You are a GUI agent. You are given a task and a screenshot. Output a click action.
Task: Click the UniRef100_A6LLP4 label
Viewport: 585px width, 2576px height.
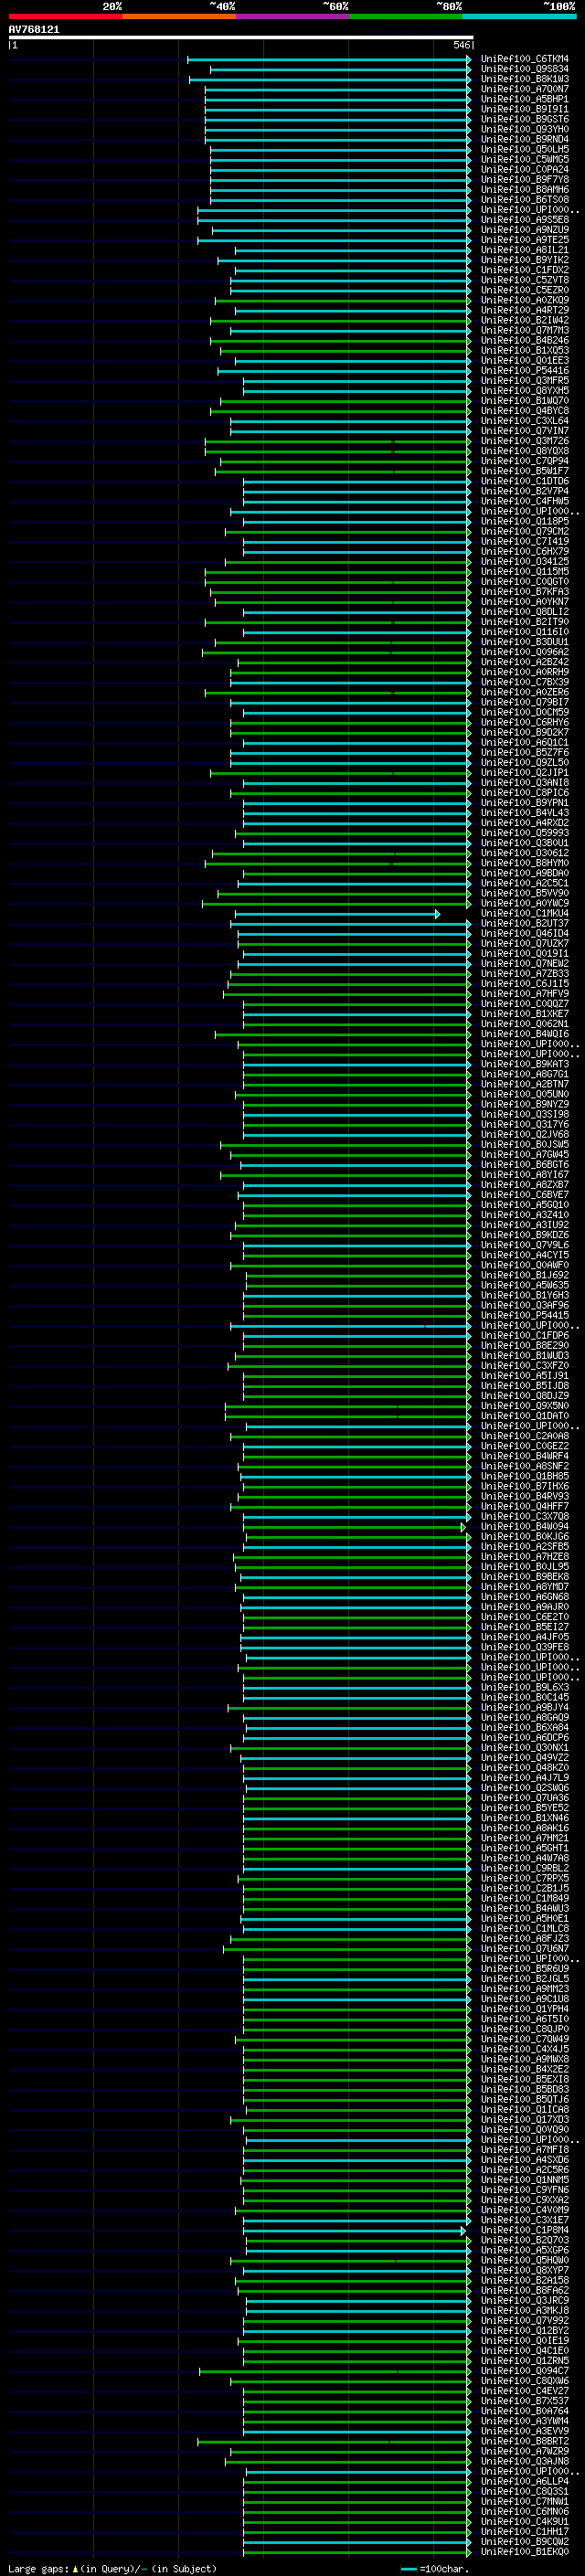525,2481
